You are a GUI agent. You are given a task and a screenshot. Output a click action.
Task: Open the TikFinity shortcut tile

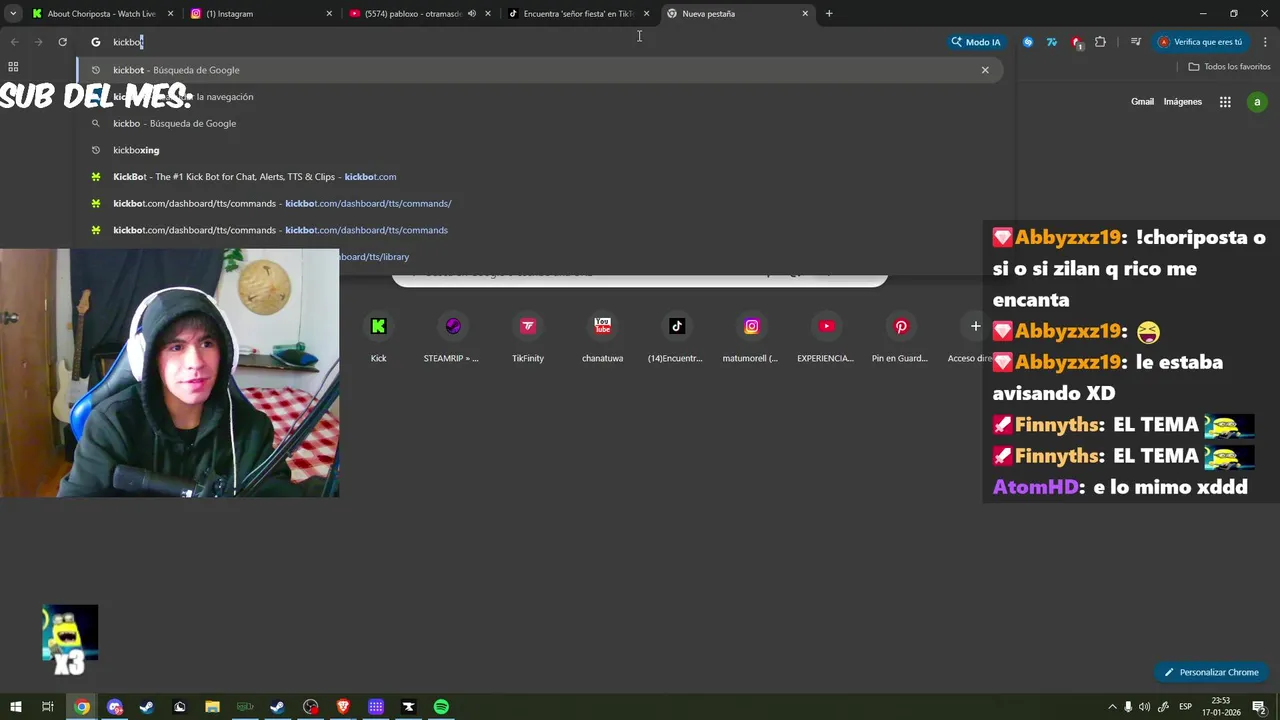[528, 337]
